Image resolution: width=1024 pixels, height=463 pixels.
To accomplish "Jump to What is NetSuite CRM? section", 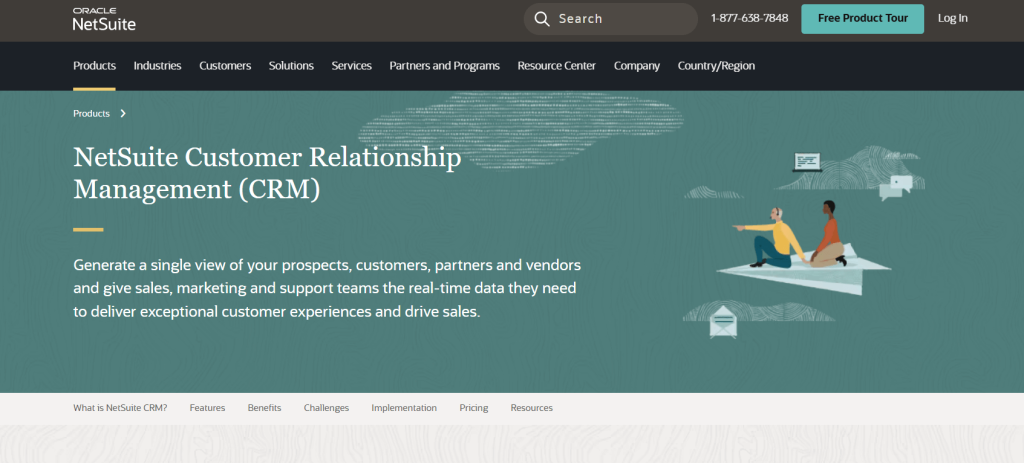I will pos(120,408).
